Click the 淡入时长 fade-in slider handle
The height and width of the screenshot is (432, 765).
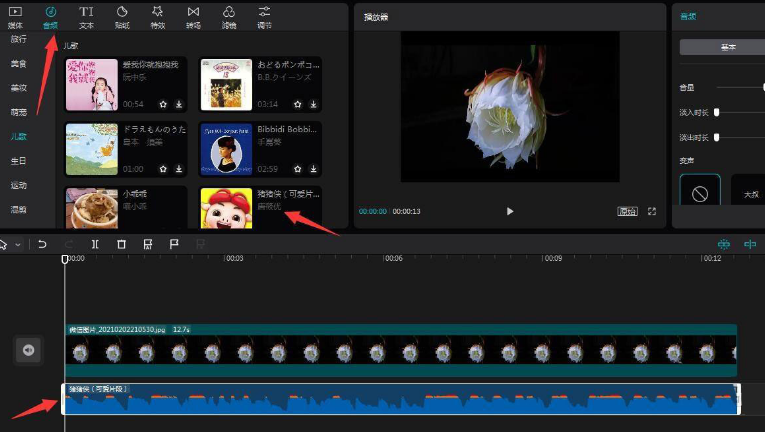pyautogui.click(x=717, y=112)
